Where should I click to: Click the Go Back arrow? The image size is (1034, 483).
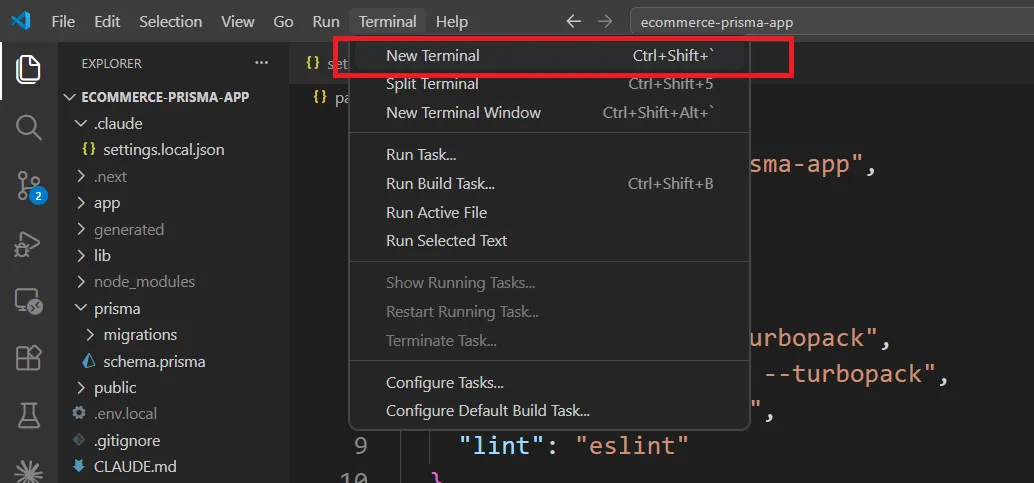pyautogui.click(x=574, y=22)
